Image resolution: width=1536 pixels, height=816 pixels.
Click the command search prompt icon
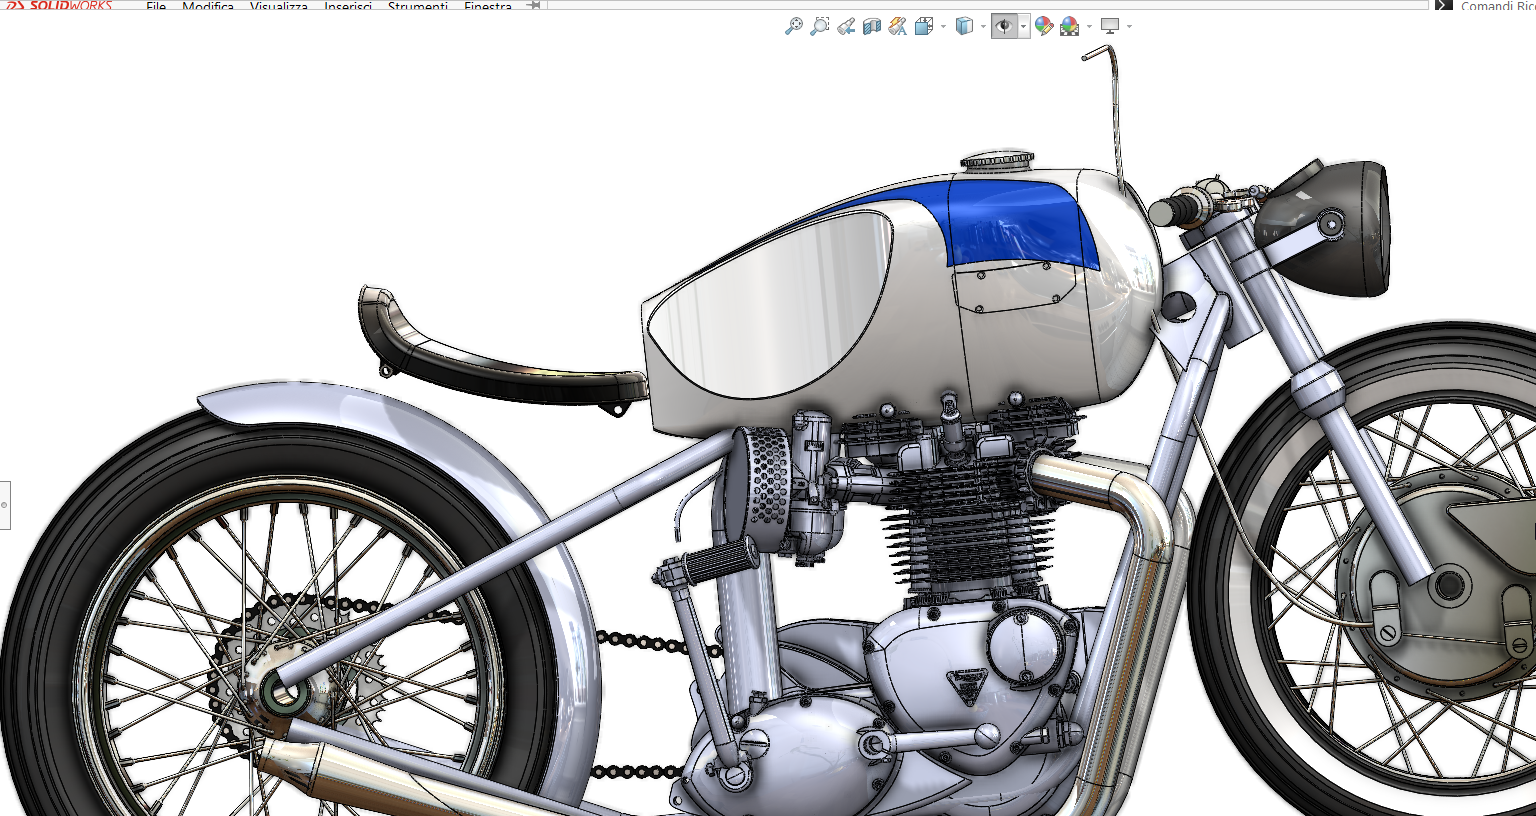pyautogui.click(x=1443, y=5)
